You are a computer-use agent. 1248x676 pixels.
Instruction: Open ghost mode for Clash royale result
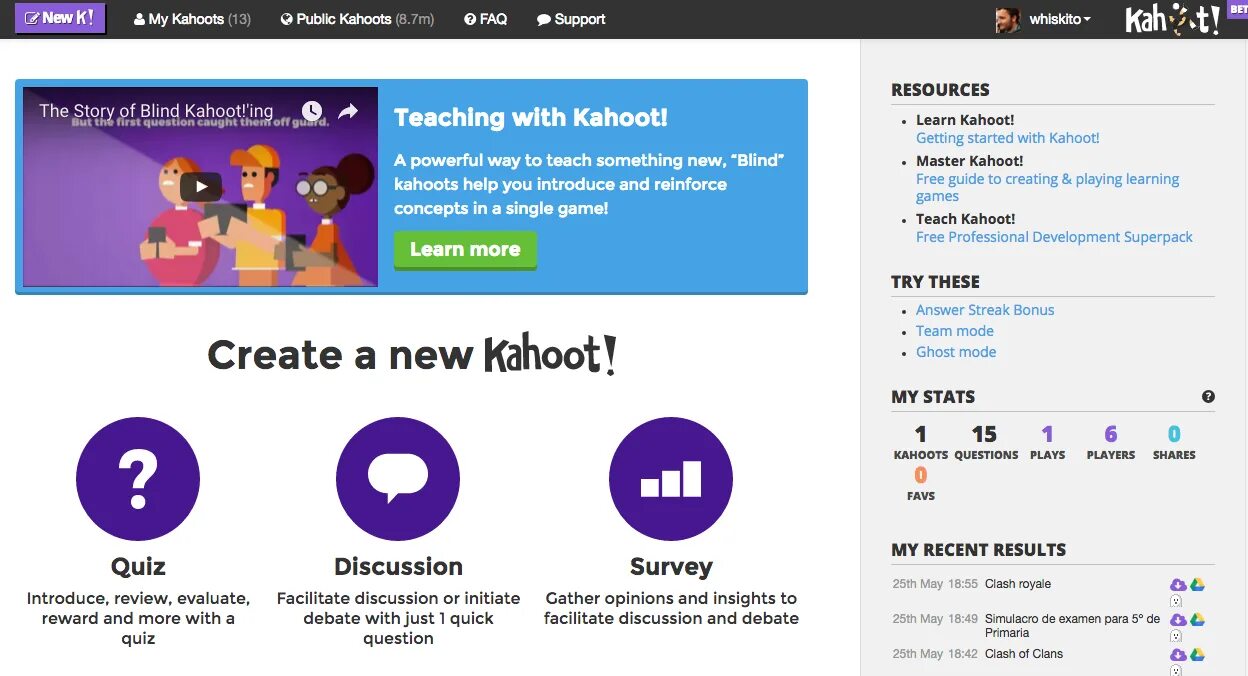pos(1176,601)
